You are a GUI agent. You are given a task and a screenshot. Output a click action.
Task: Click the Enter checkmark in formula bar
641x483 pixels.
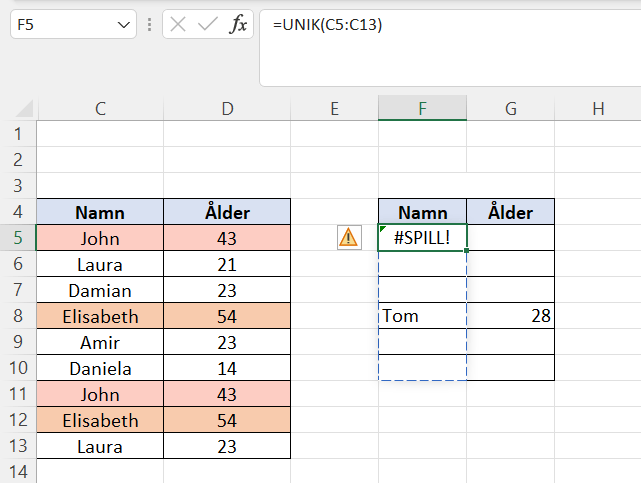click(208, 25)
